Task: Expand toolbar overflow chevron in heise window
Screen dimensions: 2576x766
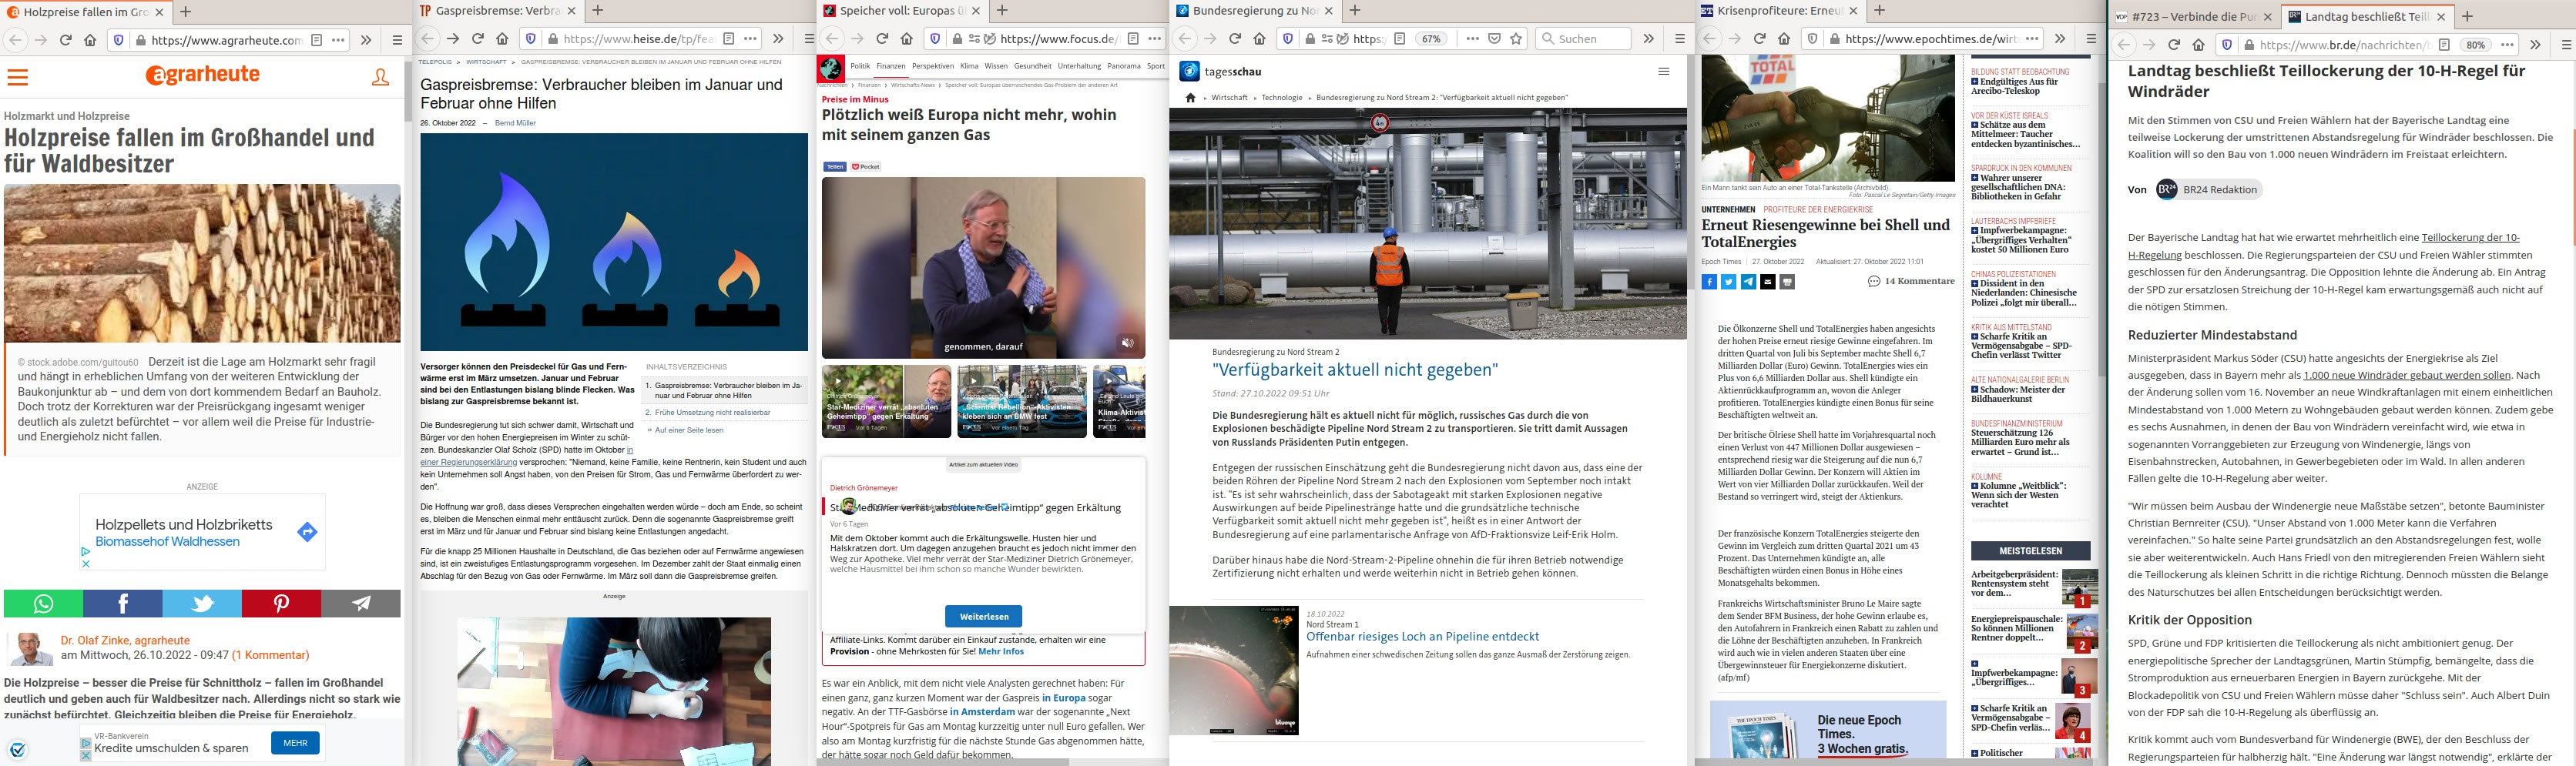Action: tap(778, 39)
